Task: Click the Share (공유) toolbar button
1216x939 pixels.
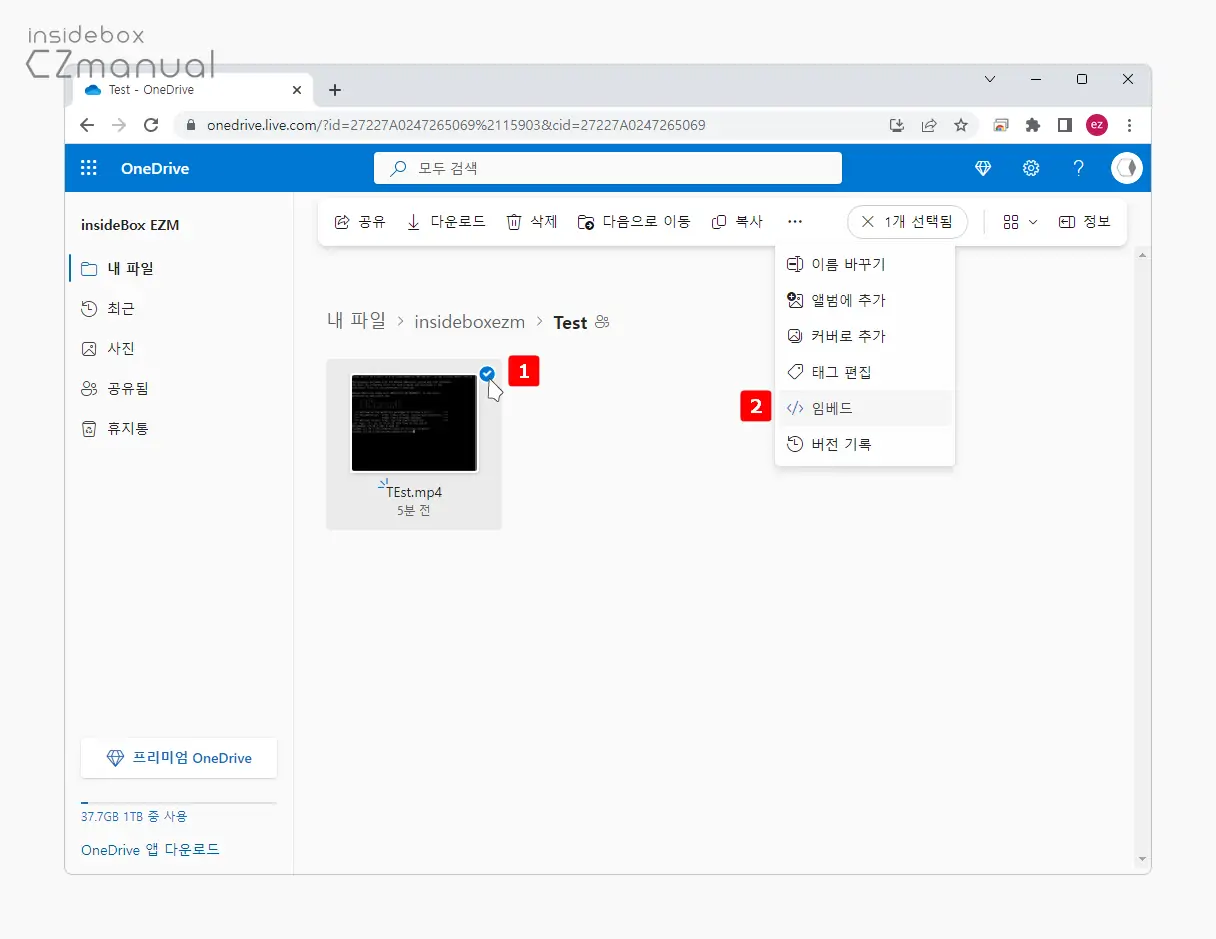Action: (x=359, y=222)
